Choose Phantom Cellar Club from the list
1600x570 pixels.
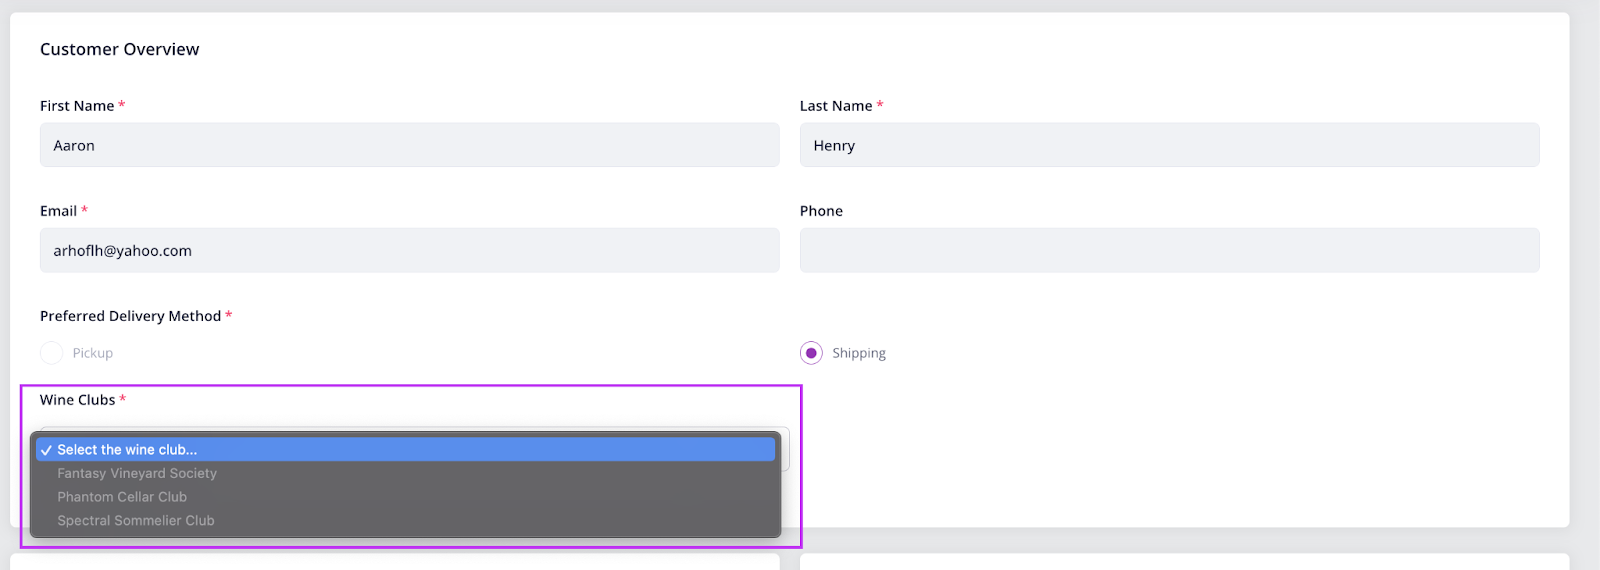[122, 497]
